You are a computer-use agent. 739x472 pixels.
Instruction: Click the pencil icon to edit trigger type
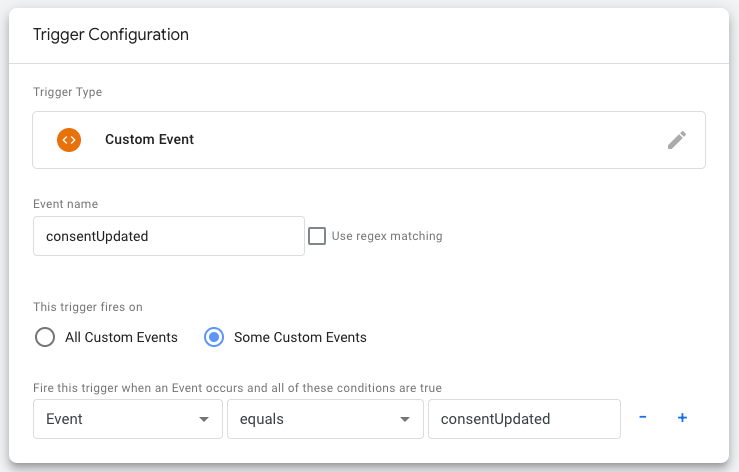pyautogui.click(x=677, y=140)
